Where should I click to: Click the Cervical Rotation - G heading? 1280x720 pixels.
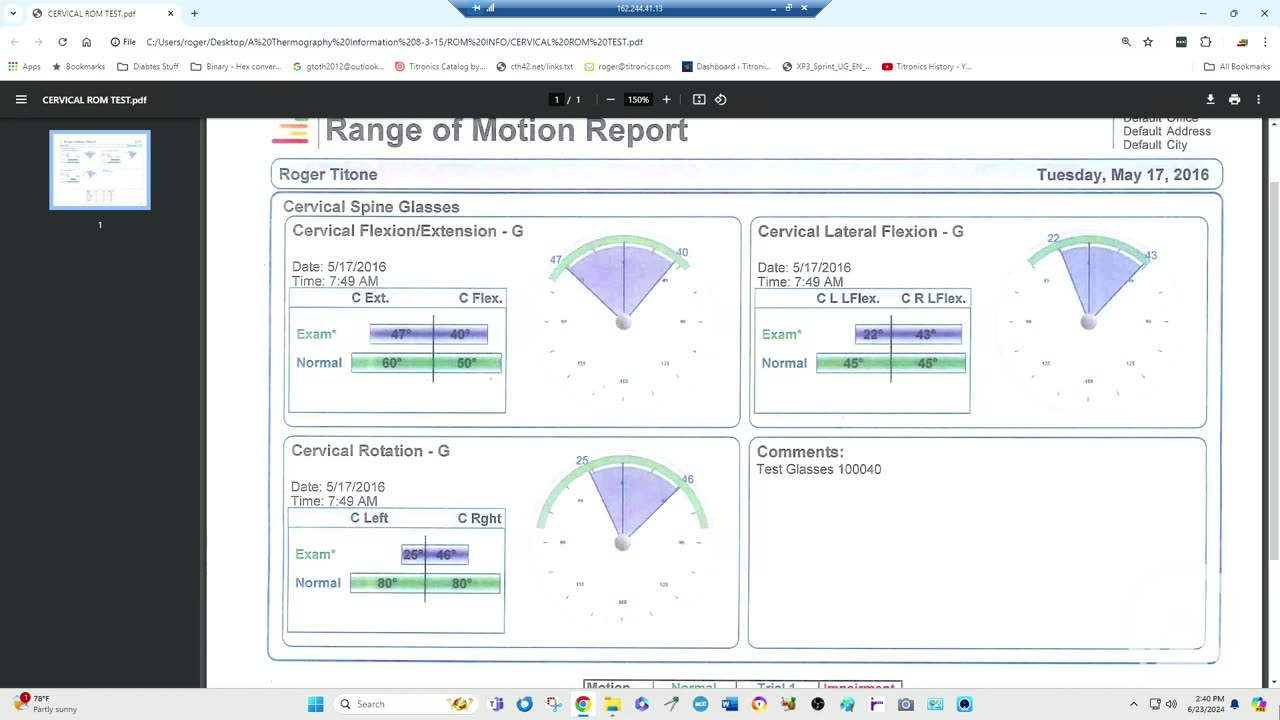(370, 451)
